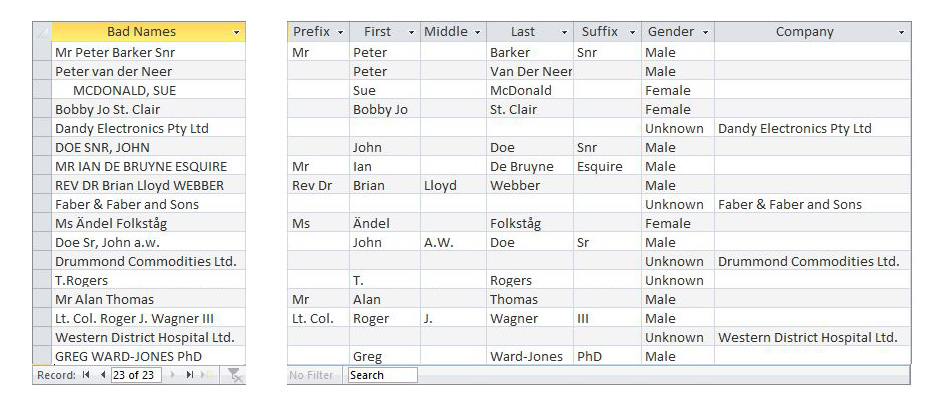
Task: Click the select-all corner box of datasheet
Action: (42, 32)
